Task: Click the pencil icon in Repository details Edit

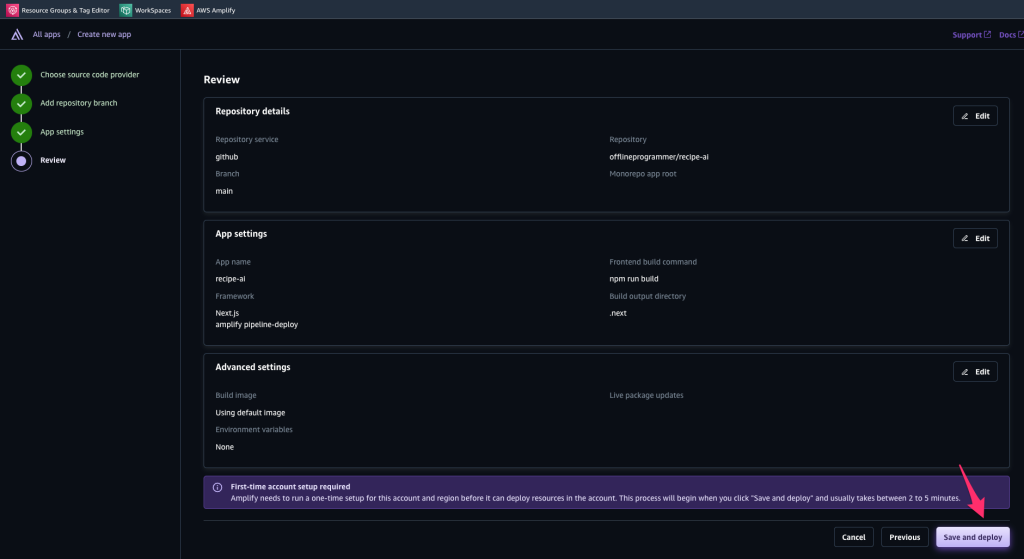Action: [965, 116]
